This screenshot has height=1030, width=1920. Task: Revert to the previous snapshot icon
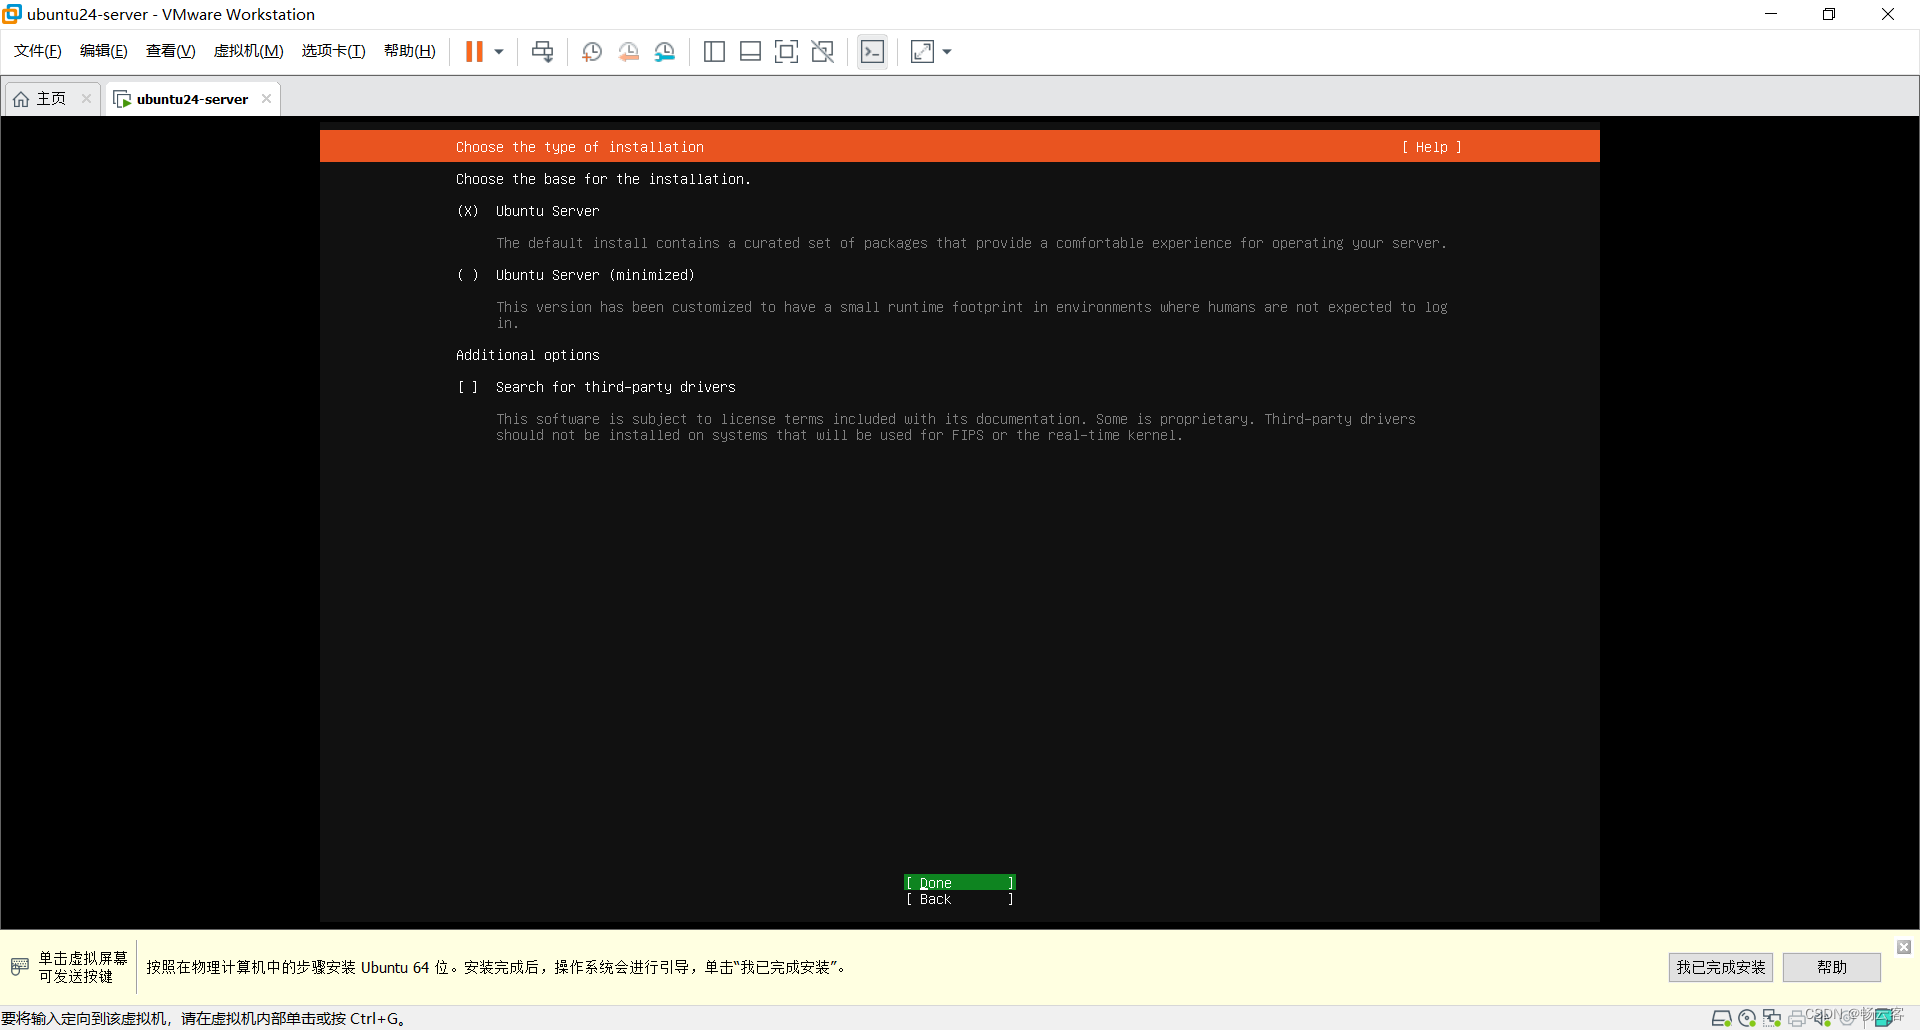click(628, 52)
